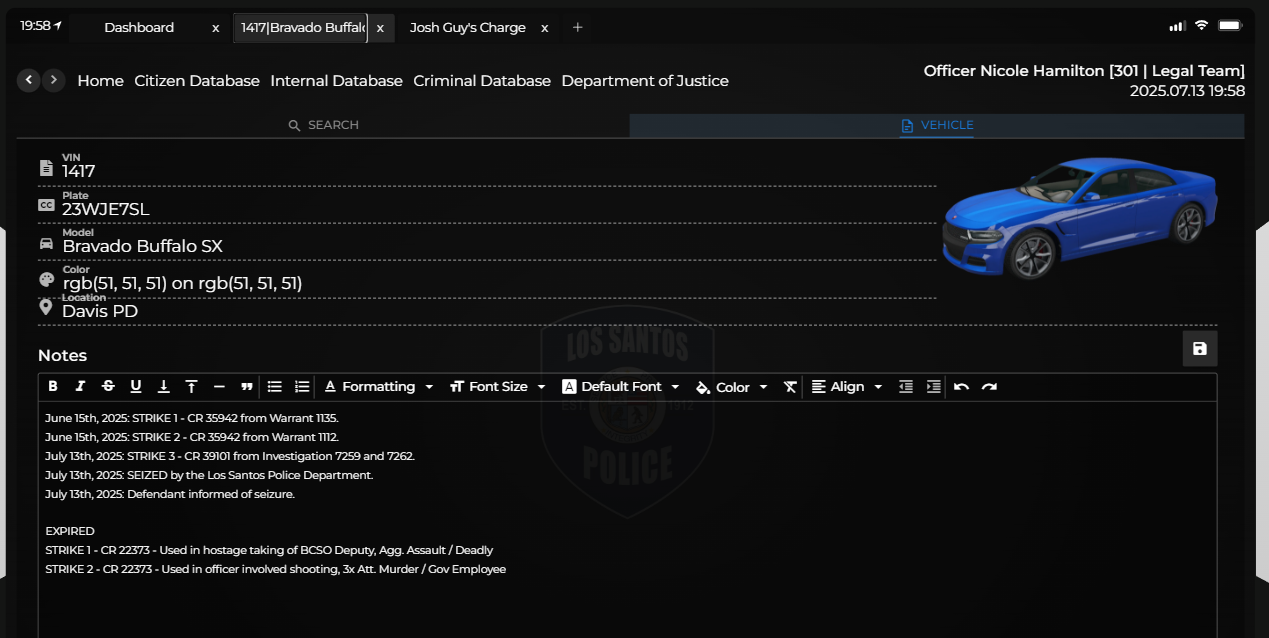This screenshot has width=1269, height=638.
Task: Insert a horizontal rule in notes
Action: pos(219,387)
